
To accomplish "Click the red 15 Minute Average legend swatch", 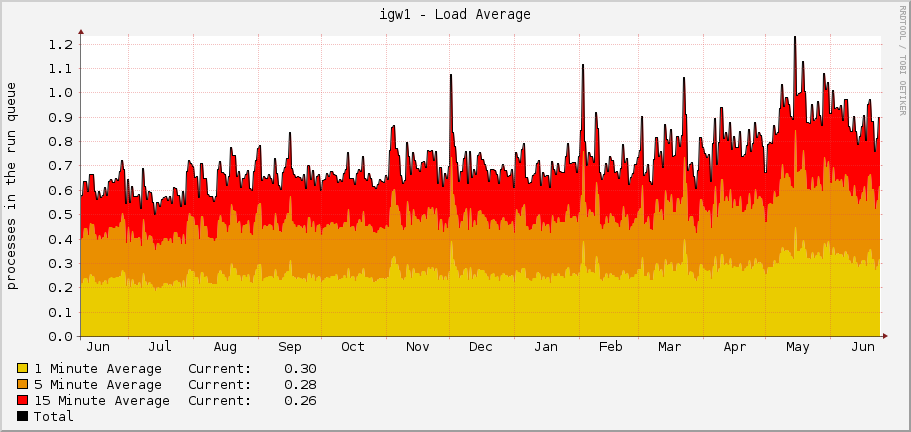I will click(23, 401).
